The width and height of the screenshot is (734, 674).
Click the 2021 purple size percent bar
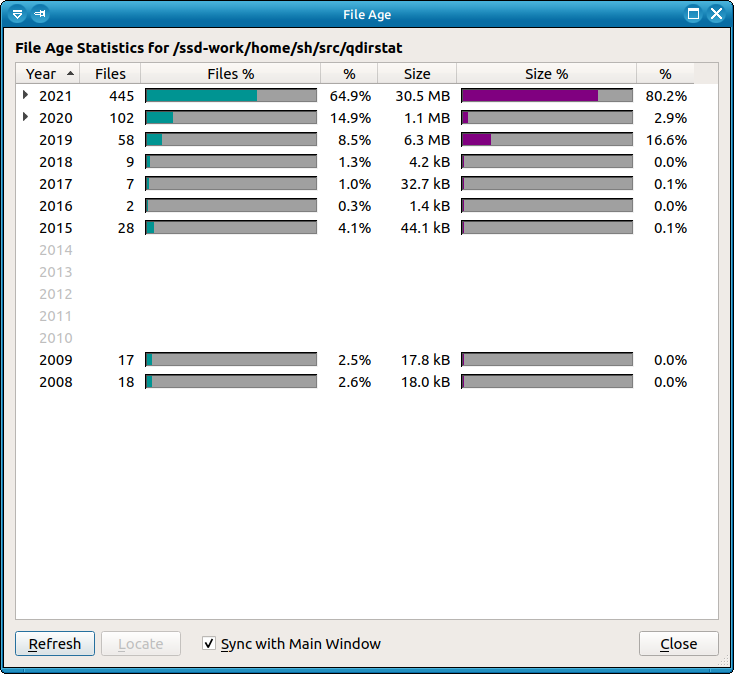click(547, 95)
